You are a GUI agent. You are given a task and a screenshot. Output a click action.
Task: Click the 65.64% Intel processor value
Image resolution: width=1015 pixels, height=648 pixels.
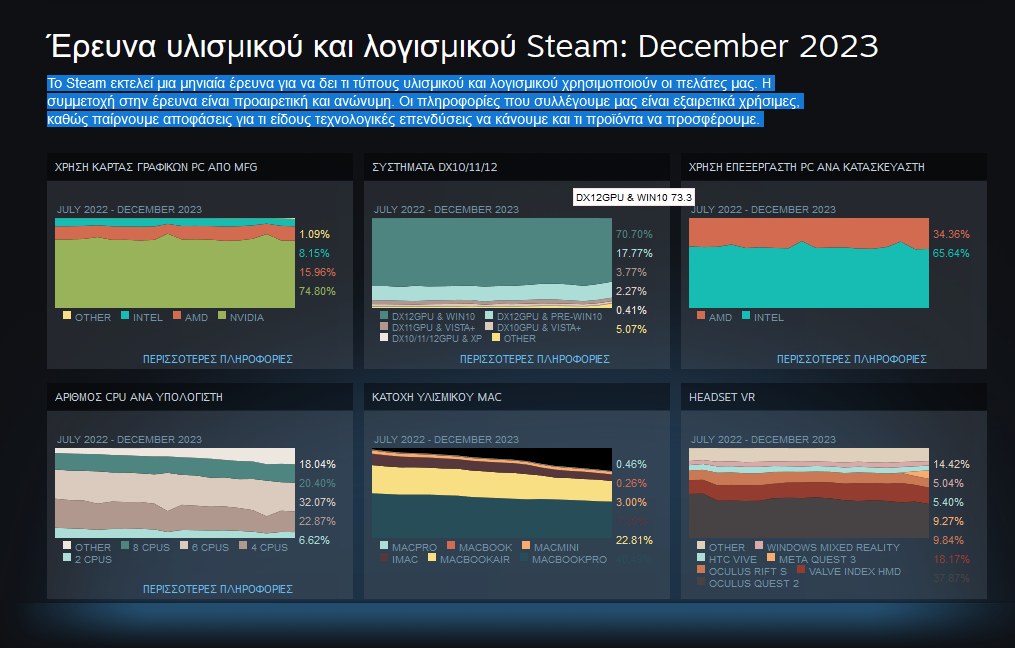pos(951,253)
